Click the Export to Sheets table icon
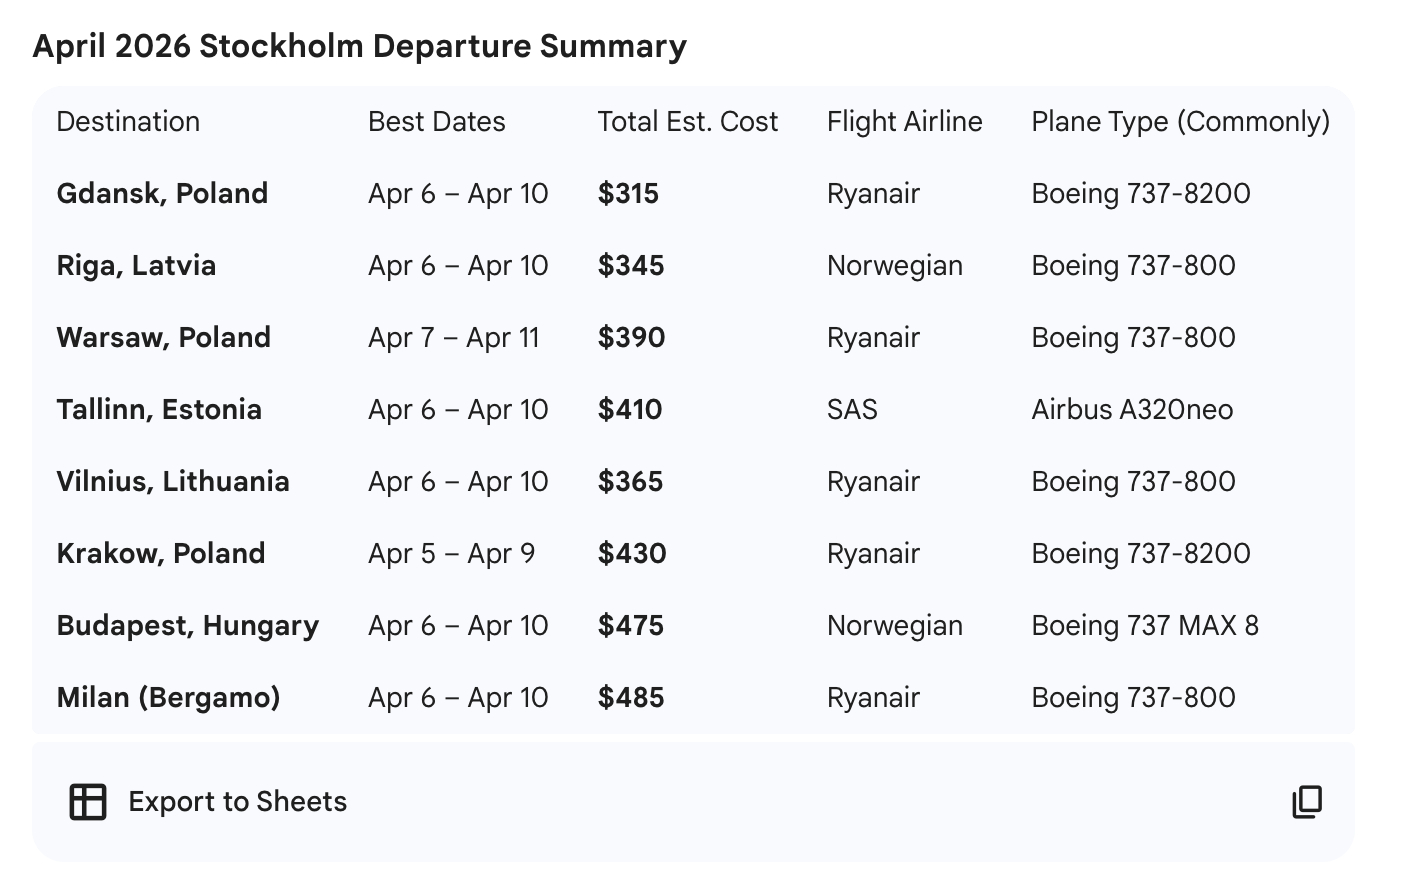Viewport: 1404px width, 880px height. (88, 802)
